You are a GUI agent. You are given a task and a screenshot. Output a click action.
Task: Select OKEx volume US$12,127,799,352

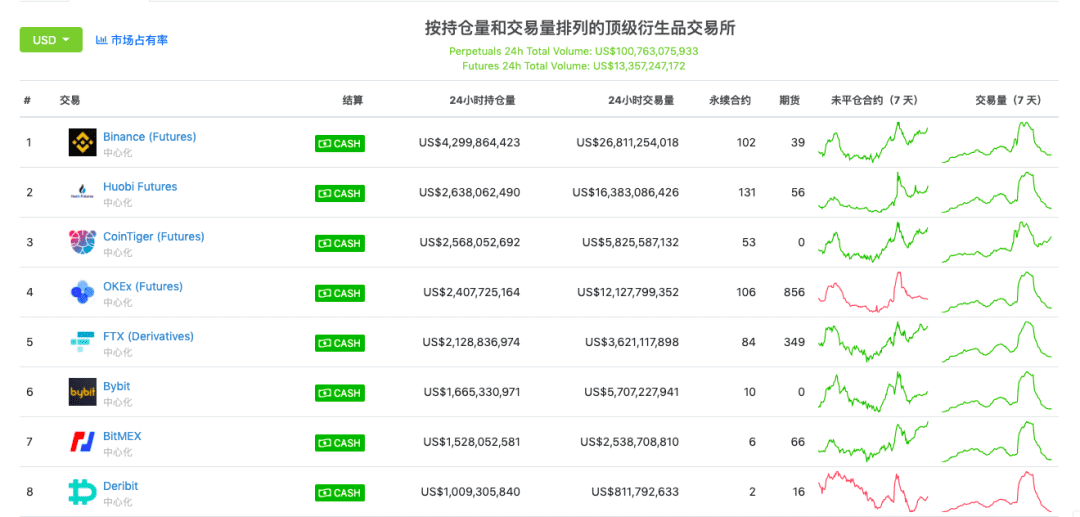pos(627,293)
